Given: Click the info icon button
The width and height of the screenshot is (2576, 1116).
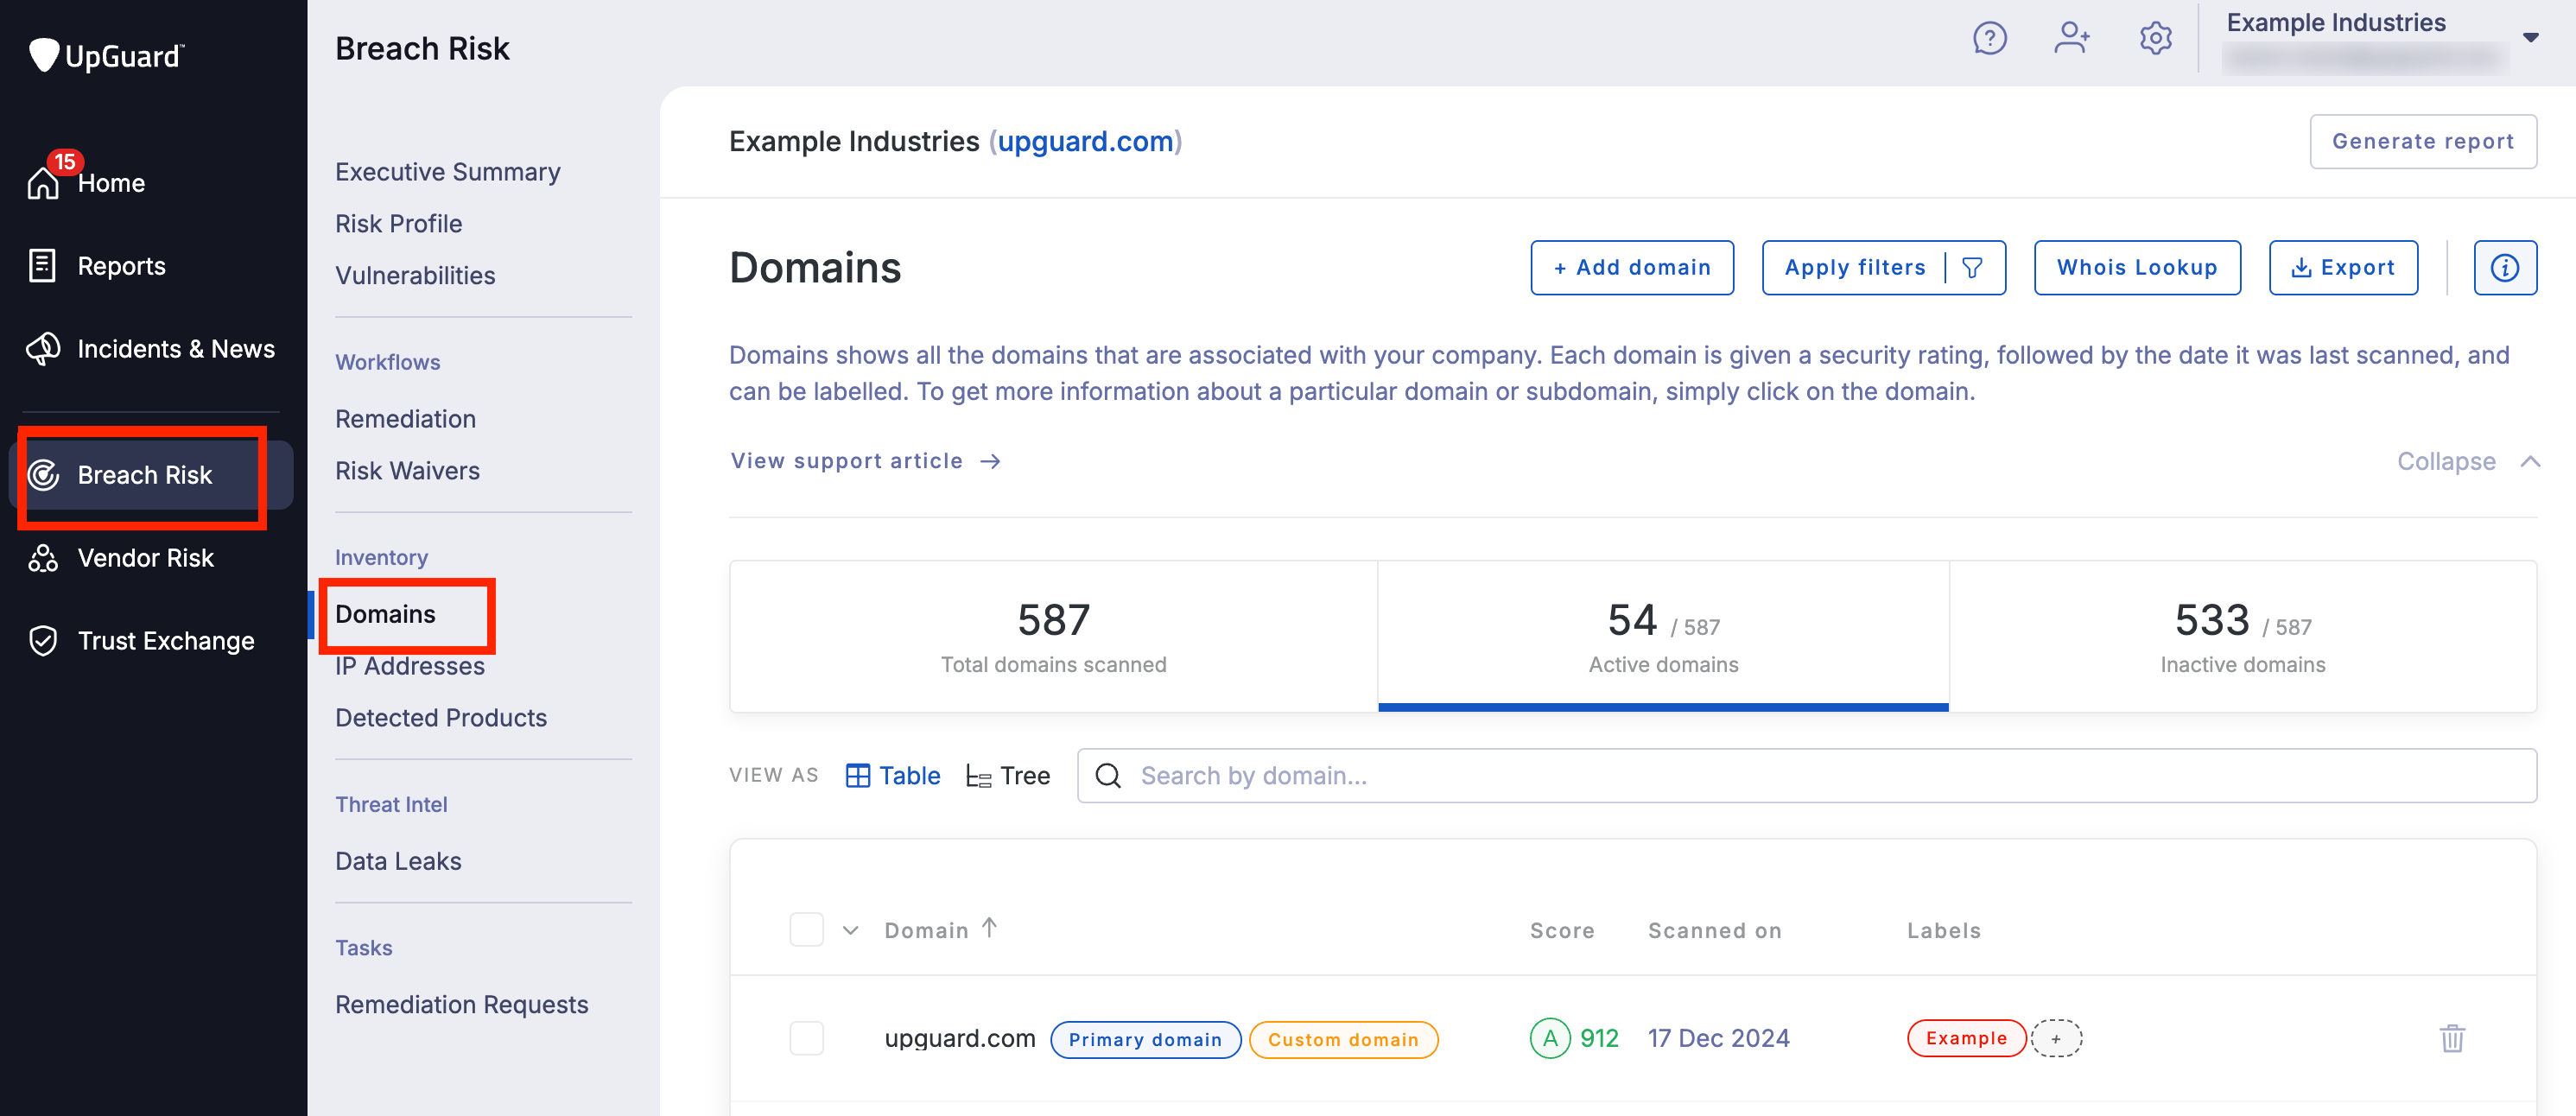Looking at the screenshot, I should pyautogui.click(x=2504, y=268).
